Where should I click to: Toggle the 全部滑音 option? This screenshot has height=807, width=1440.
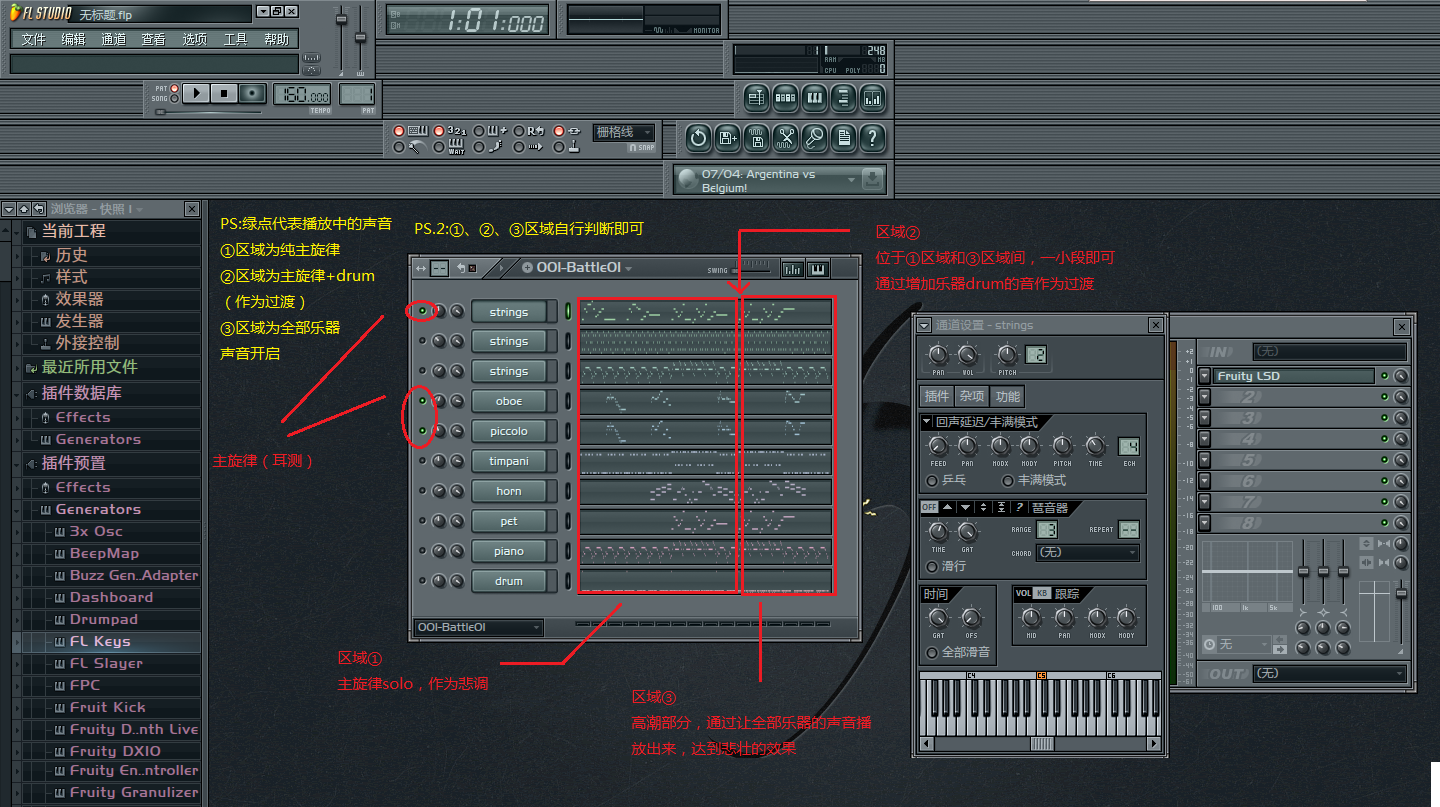(932, 652)
